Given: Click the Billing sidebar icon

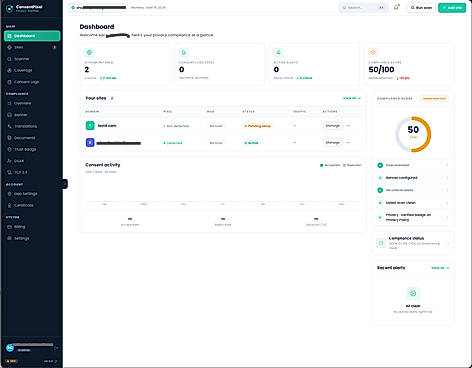Looking at the screenshot, I should (x=10, y=227).
